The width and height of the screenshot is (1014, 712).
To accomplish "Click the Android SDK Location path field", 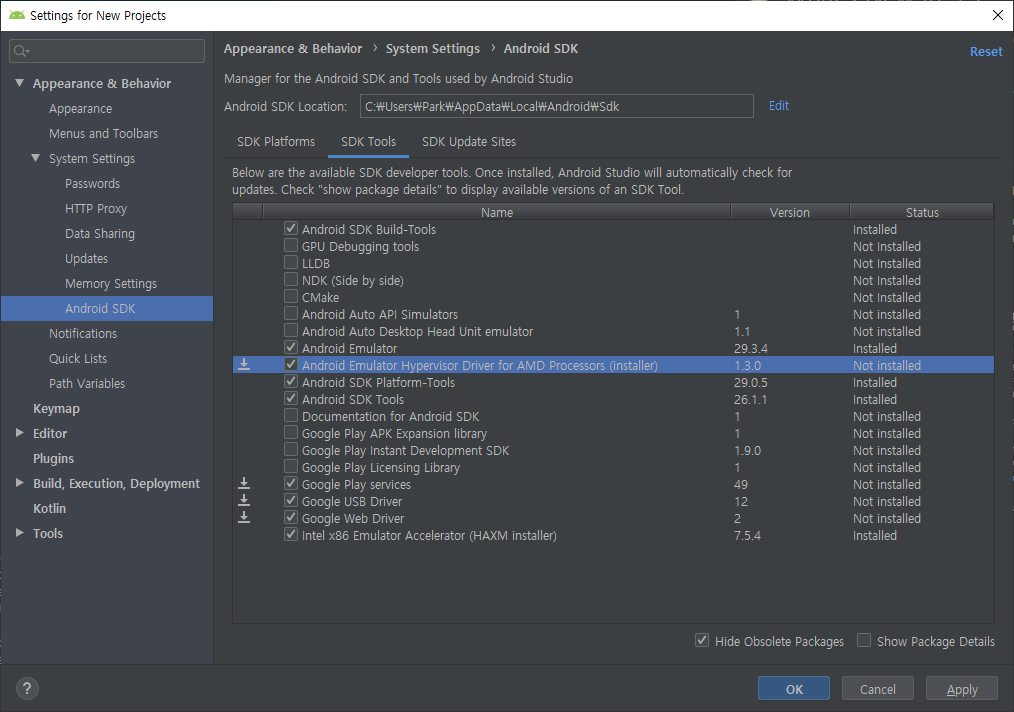I will click(557, 106).
